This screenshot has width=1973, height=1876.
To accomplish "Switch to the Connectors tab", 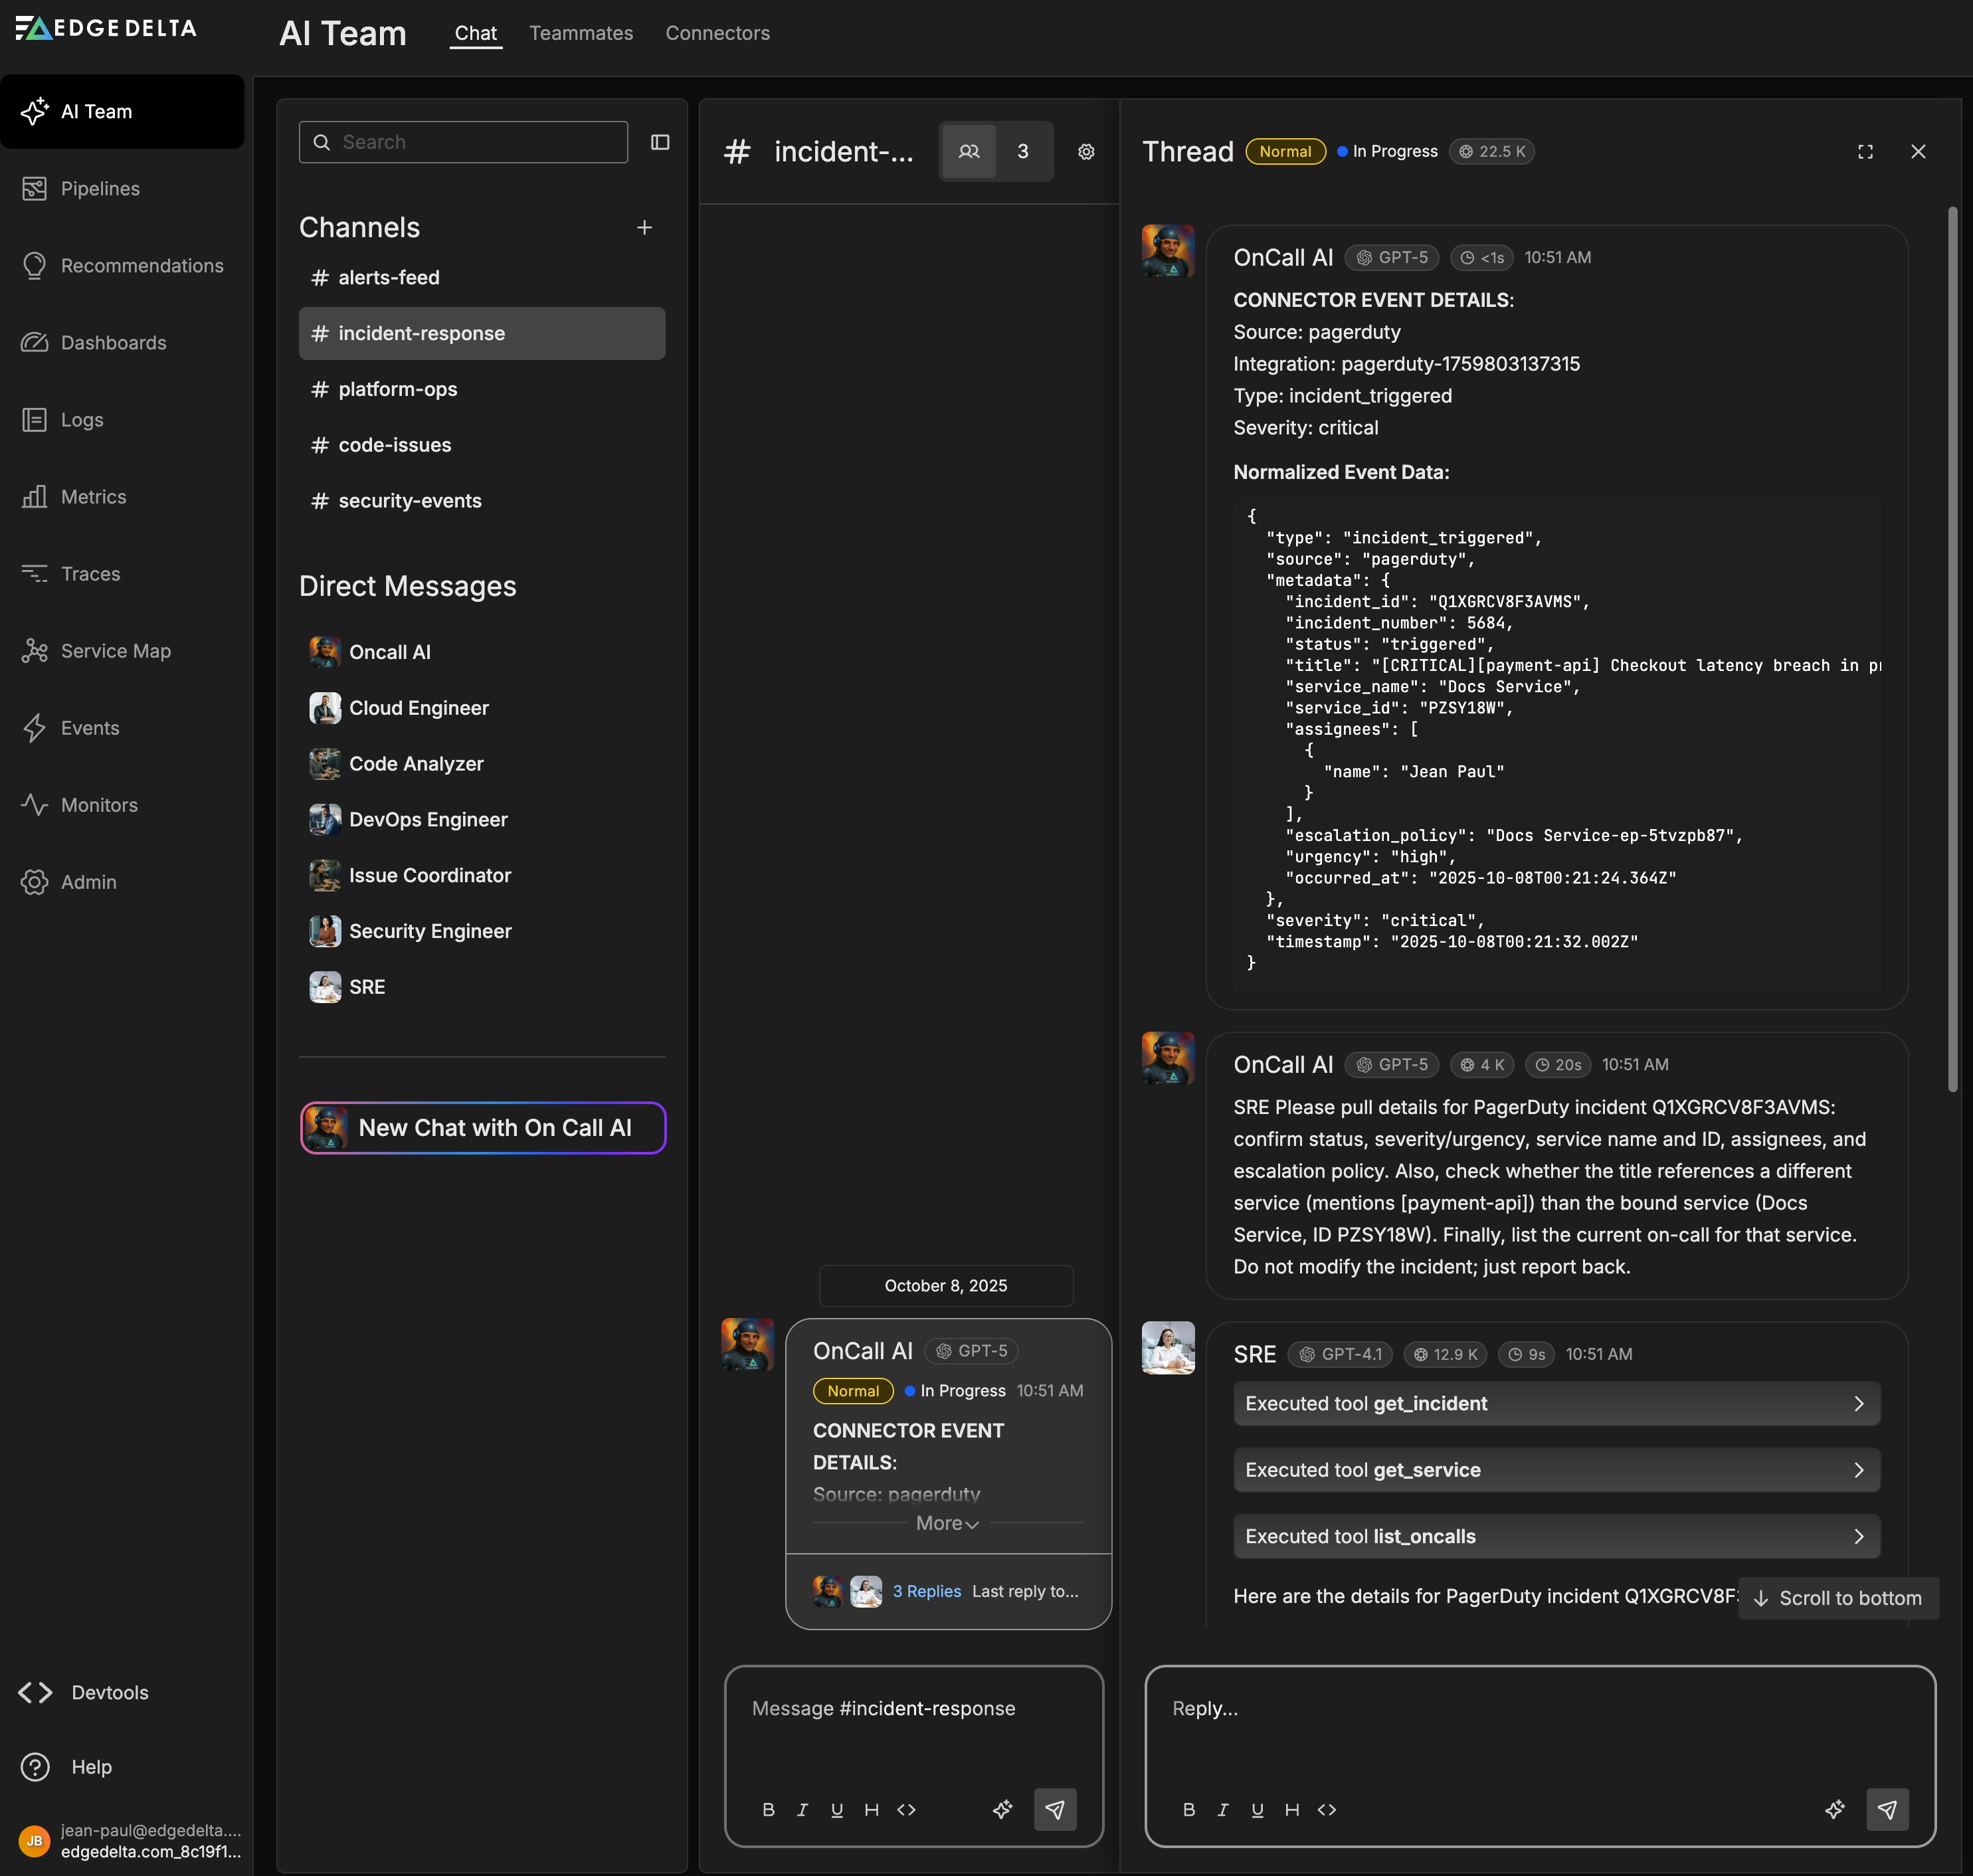I will click(717, 33).
